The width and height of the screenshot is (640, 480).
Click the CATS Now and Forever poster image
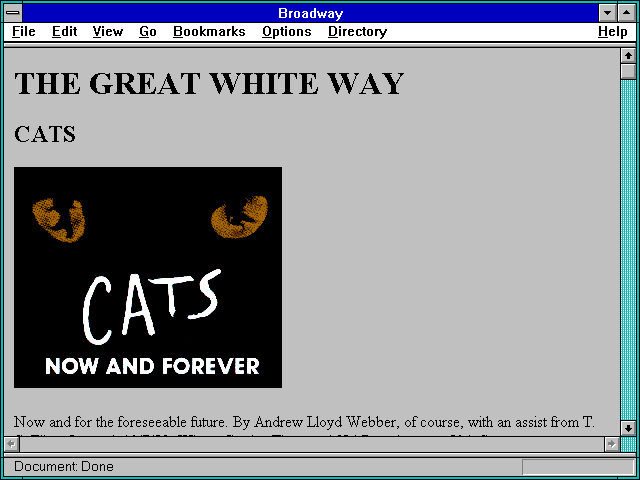[x=148, y=277]
